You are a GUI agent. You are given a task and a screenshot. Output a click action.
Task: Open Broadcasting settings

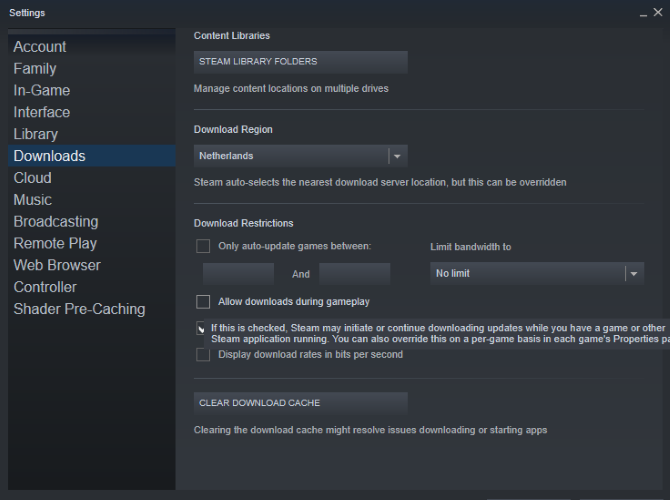[56, 222]
